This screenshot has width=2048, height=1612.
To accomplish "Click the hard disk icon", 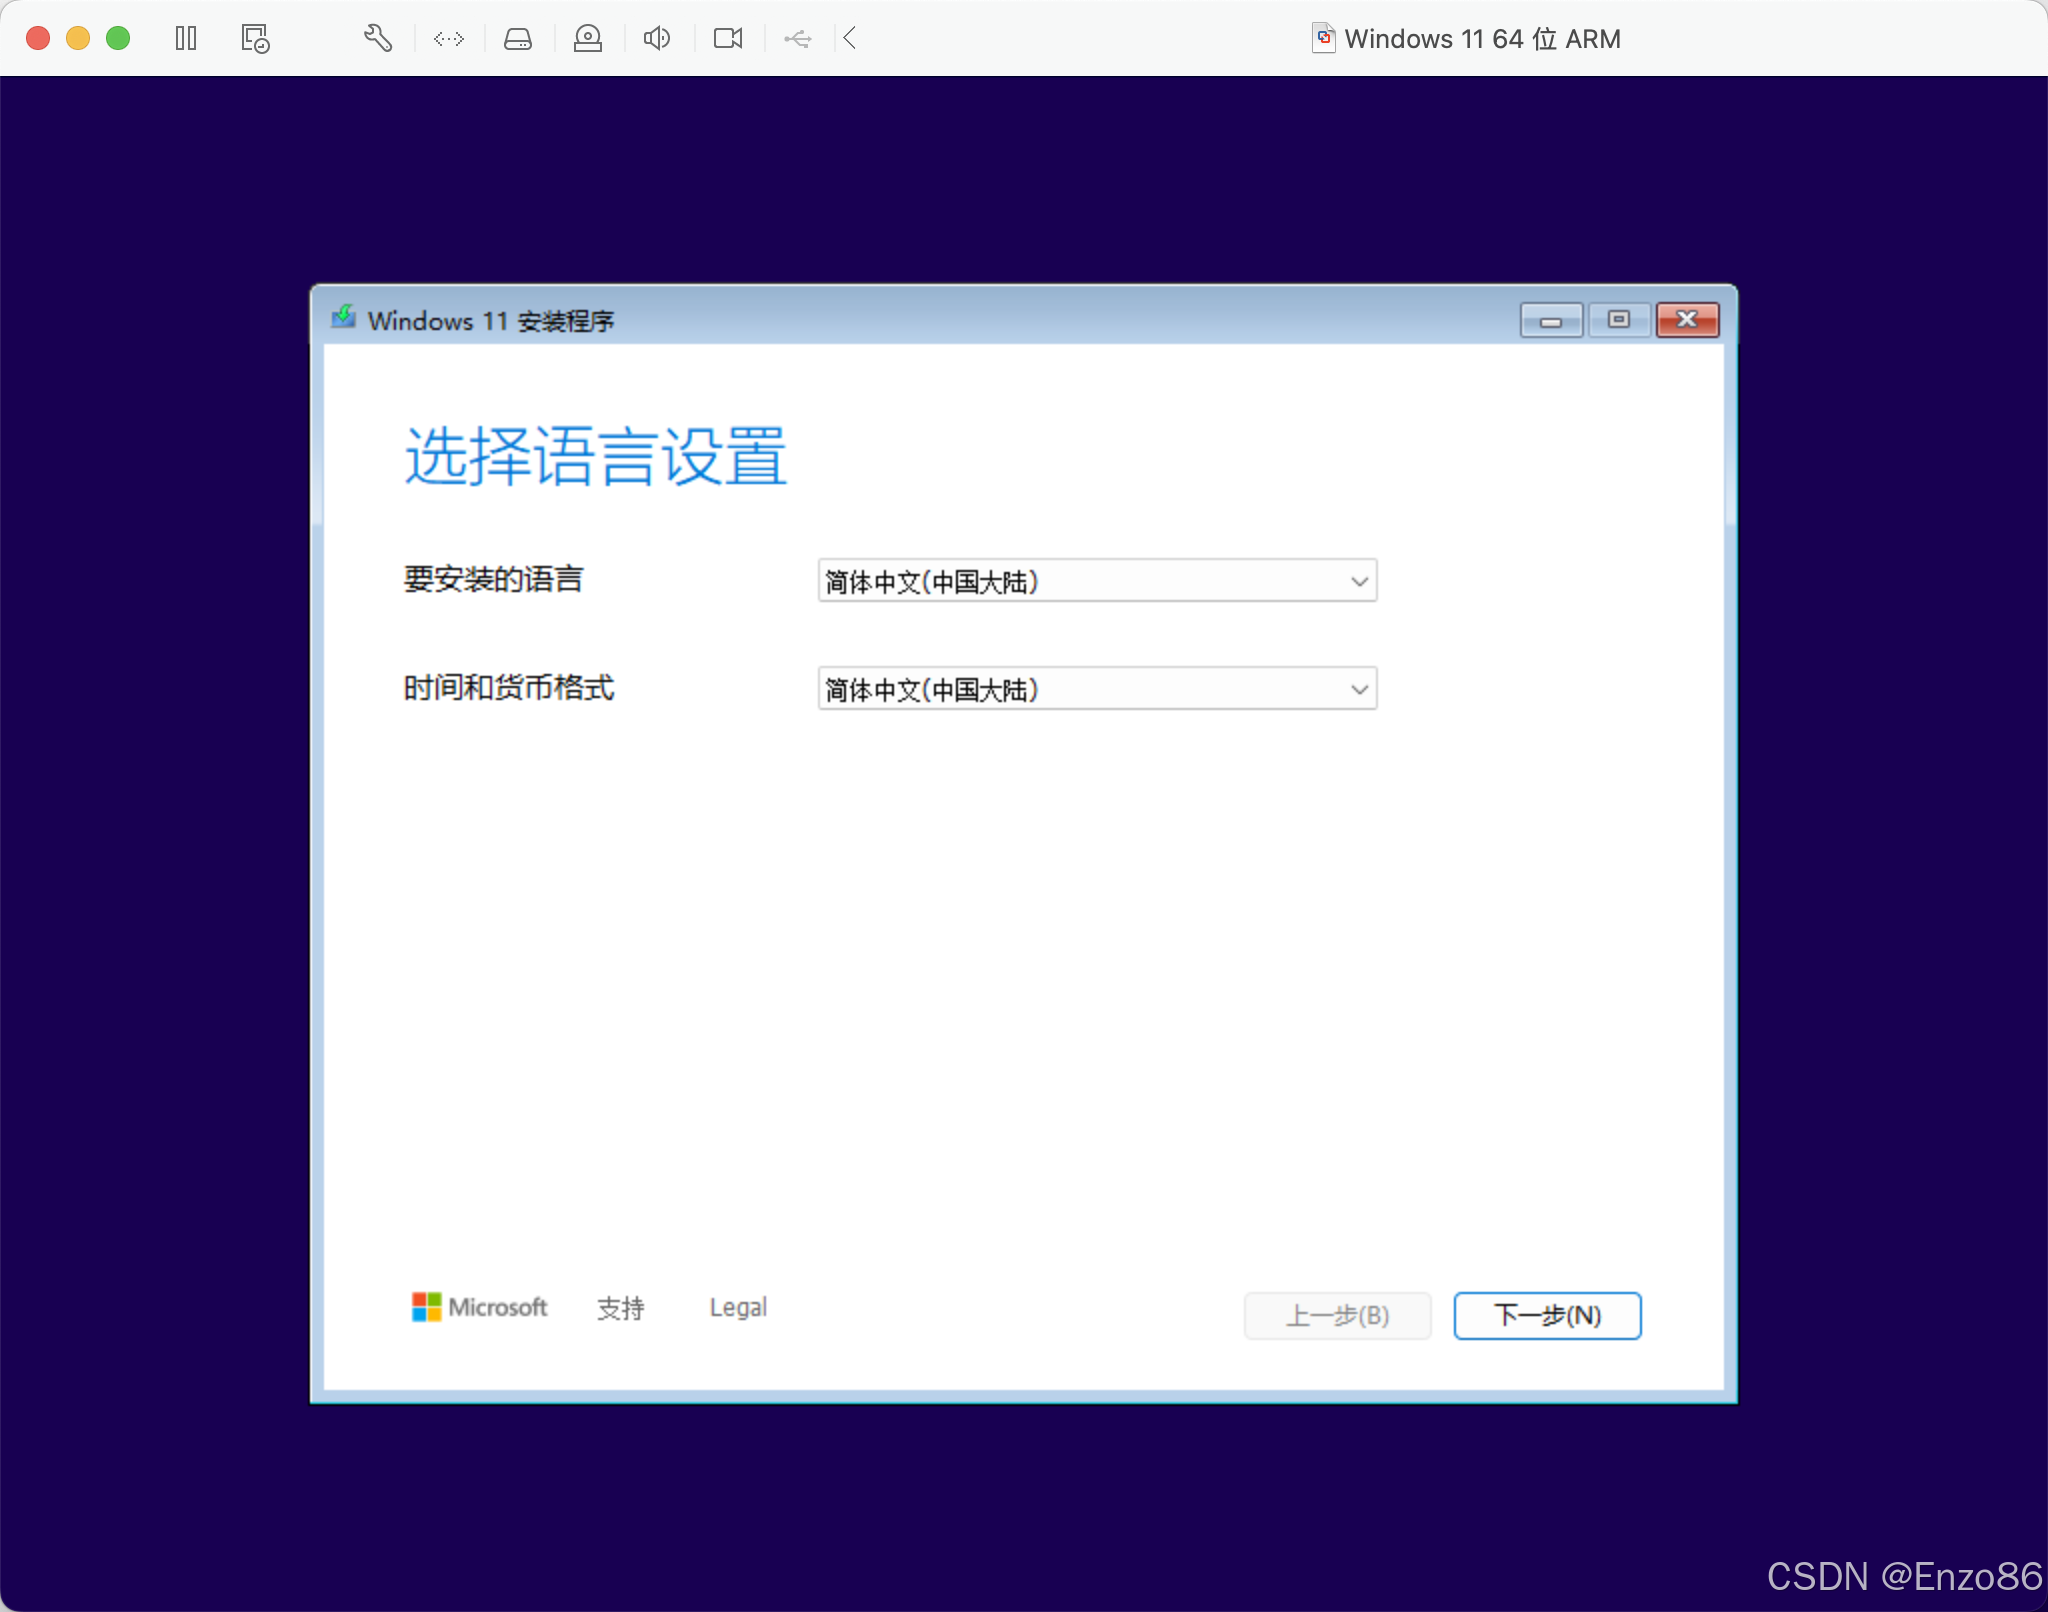I will pos(518,39).
